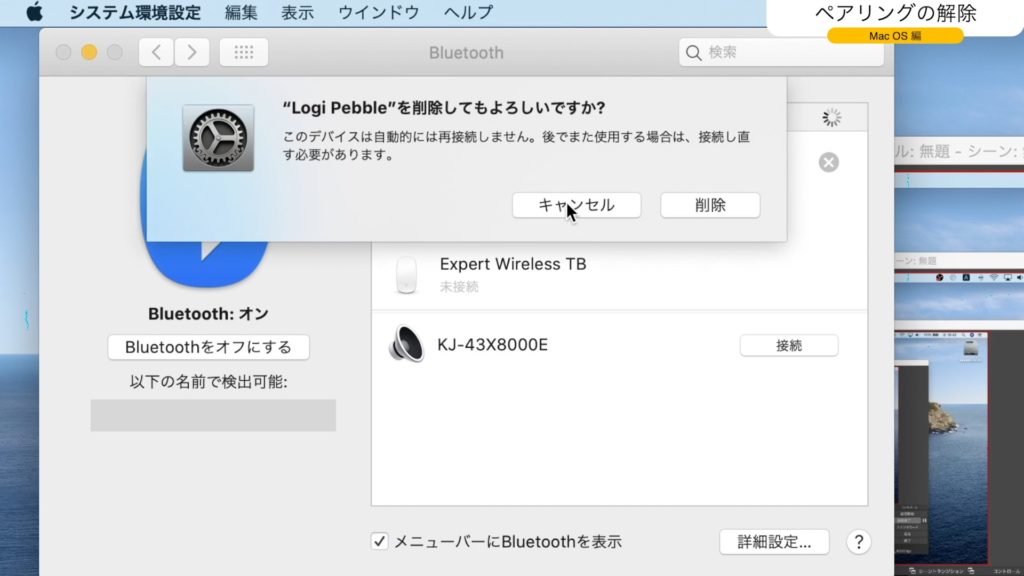Image resolution: width=1024 pixels, height=576 pixels.
Task: Click the Bluetooth window title
Action: pos(466,53)
